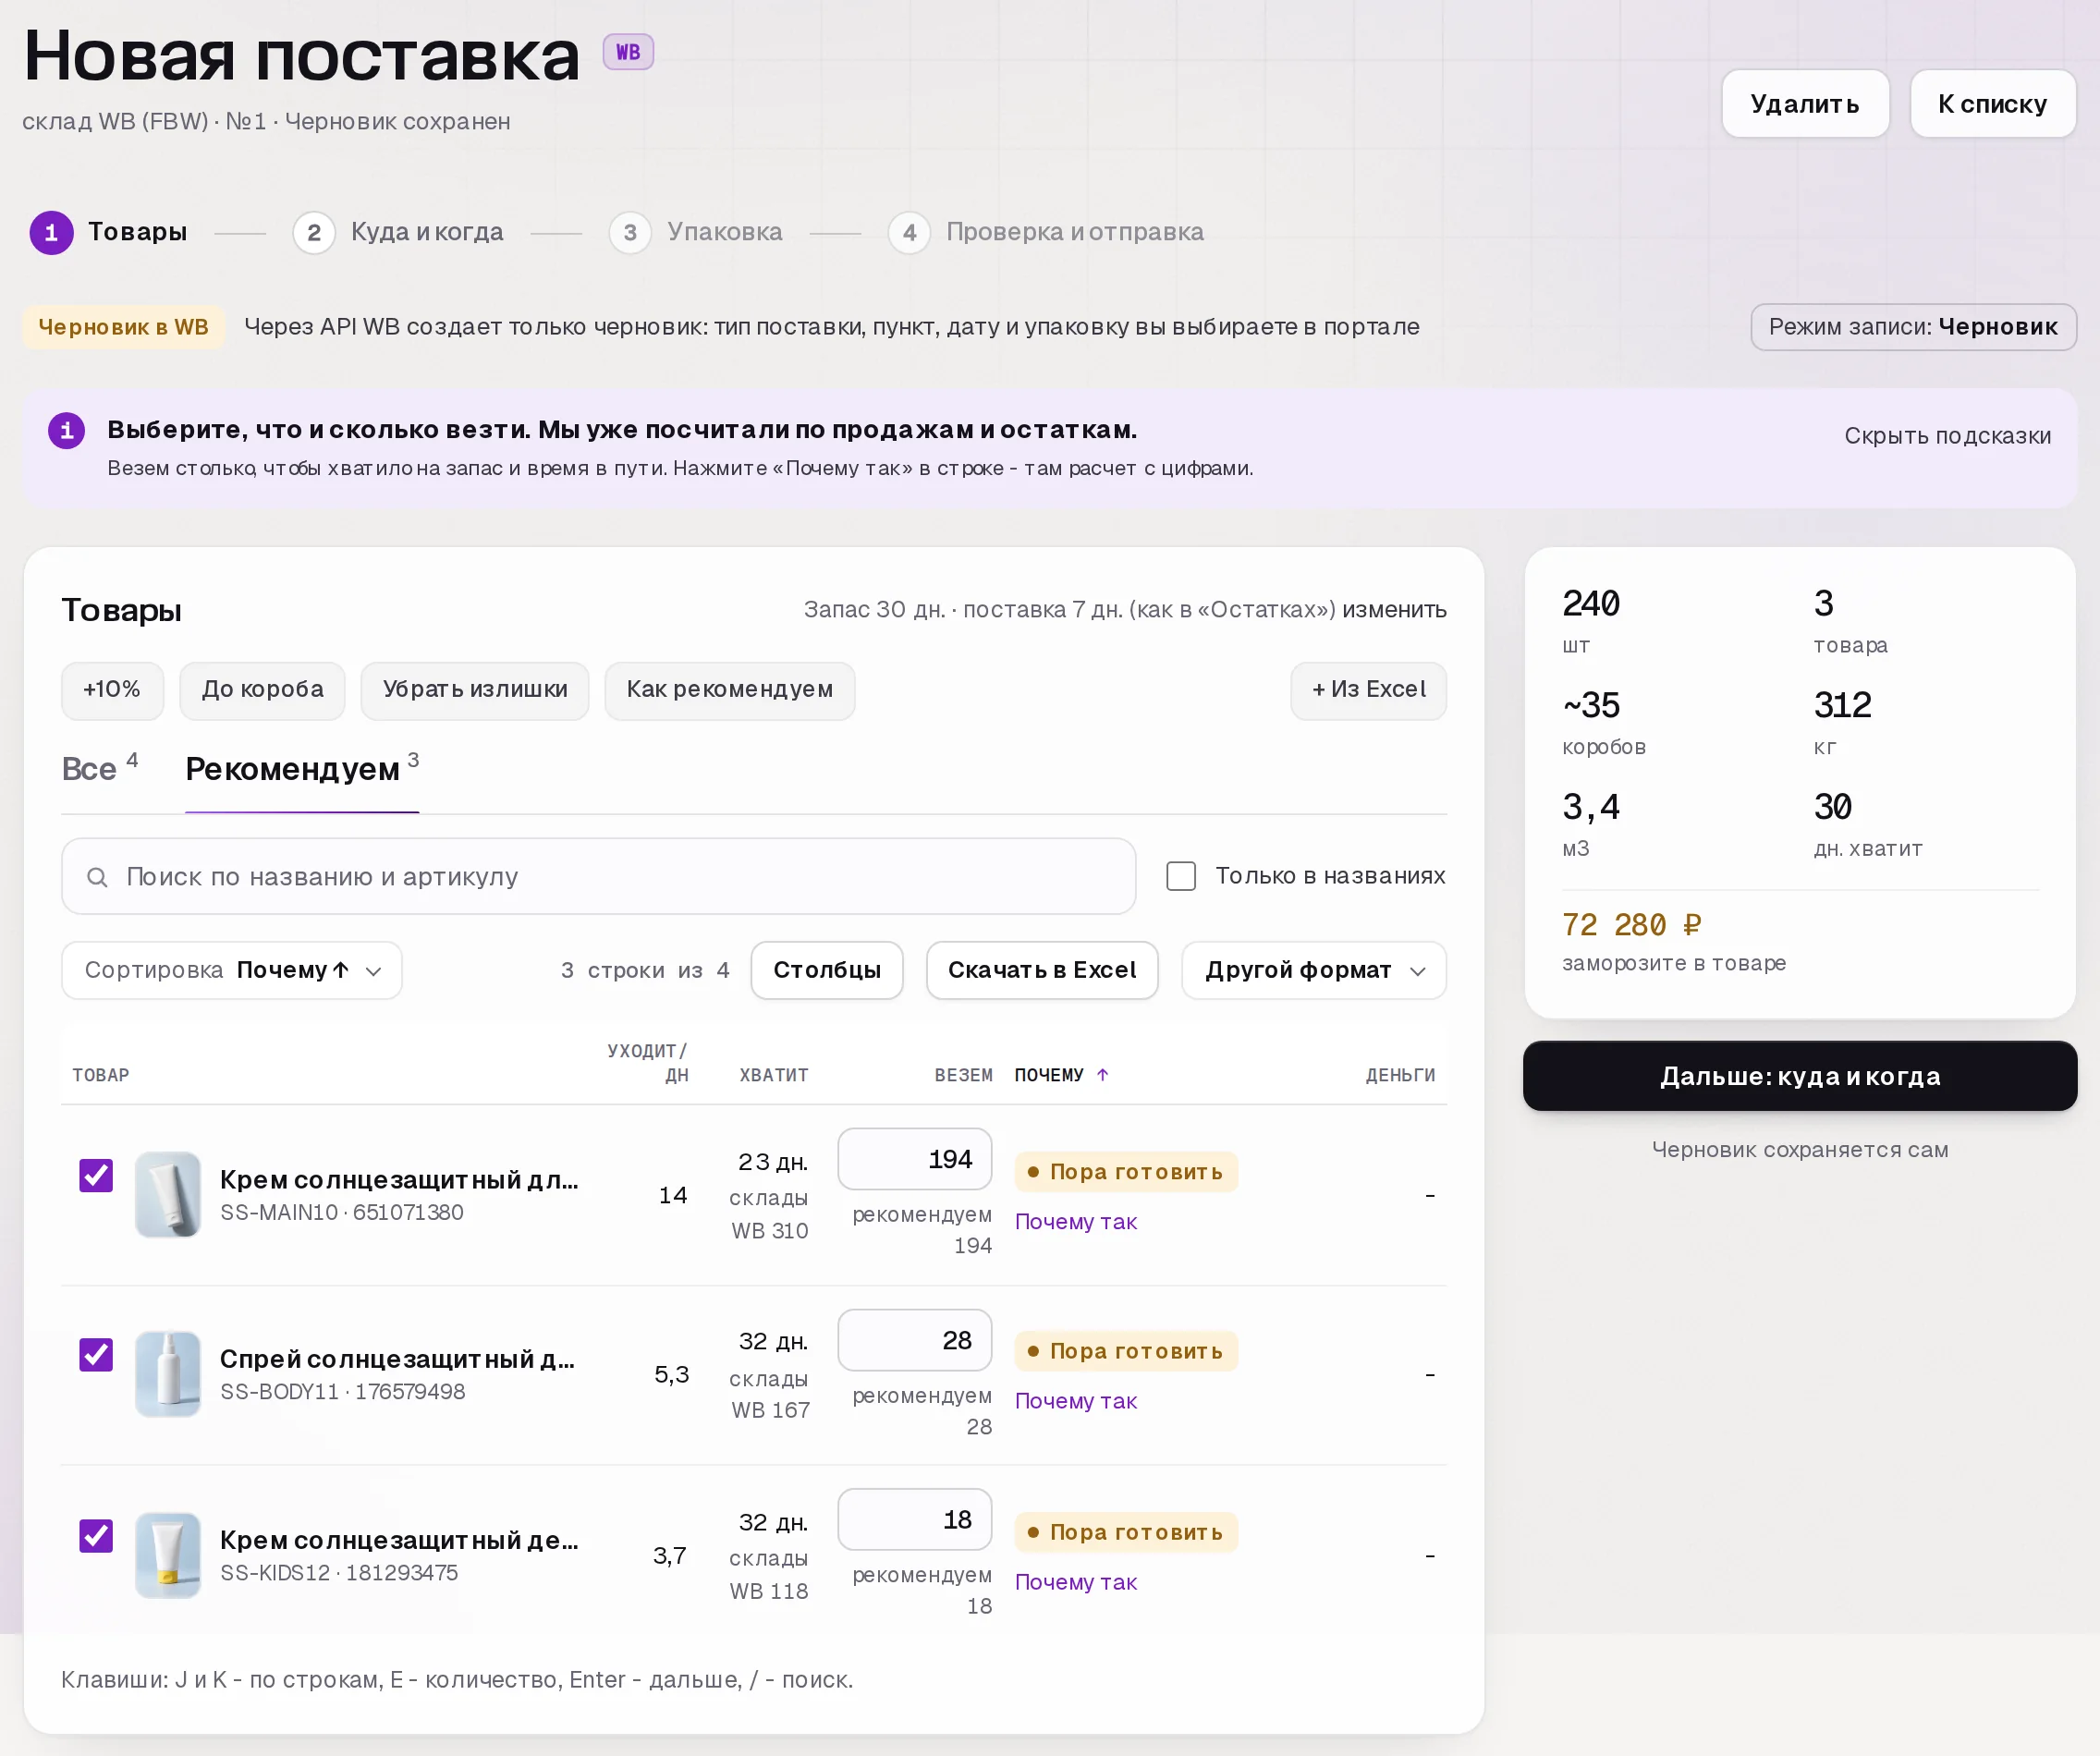Open thumbnail of SS-KIDS12 cream
The height and width of the screenshot is (1756, 2100).
(x=168, y=1555)
